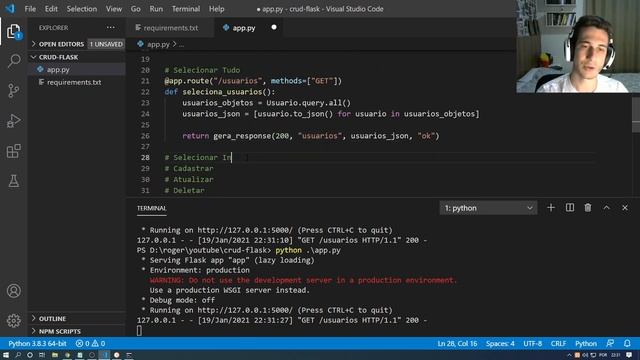Click 'def seleciona_usuarios():' on line 22
This screenshot has height=360, width=640.
[x=220, y=92]
